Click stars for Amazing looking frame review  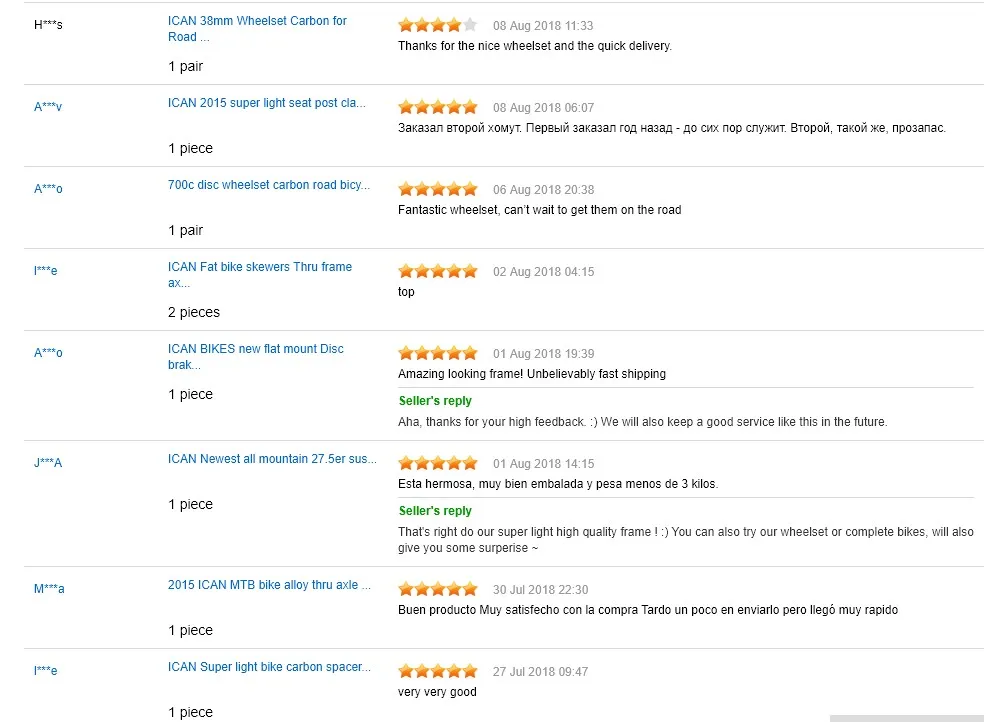tap(437, 353)
